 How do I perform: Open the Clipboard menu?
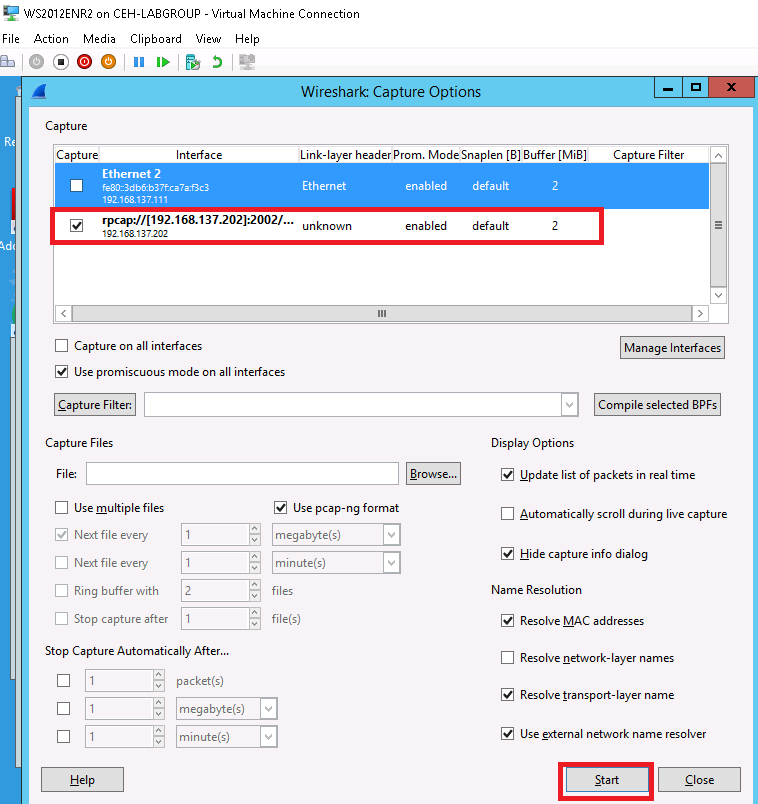(156, 39)
